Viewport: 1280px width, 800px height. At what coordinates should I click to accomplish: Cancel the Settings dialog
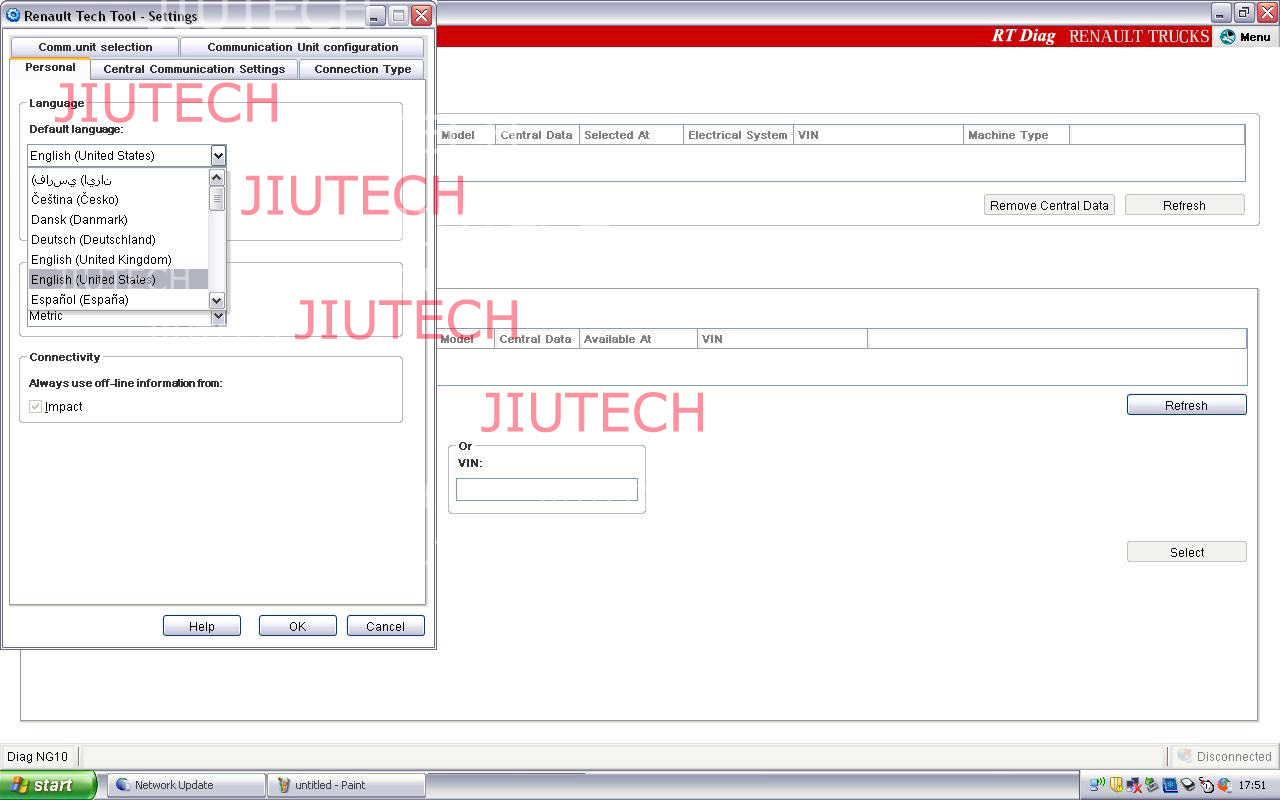click(385, 626)
